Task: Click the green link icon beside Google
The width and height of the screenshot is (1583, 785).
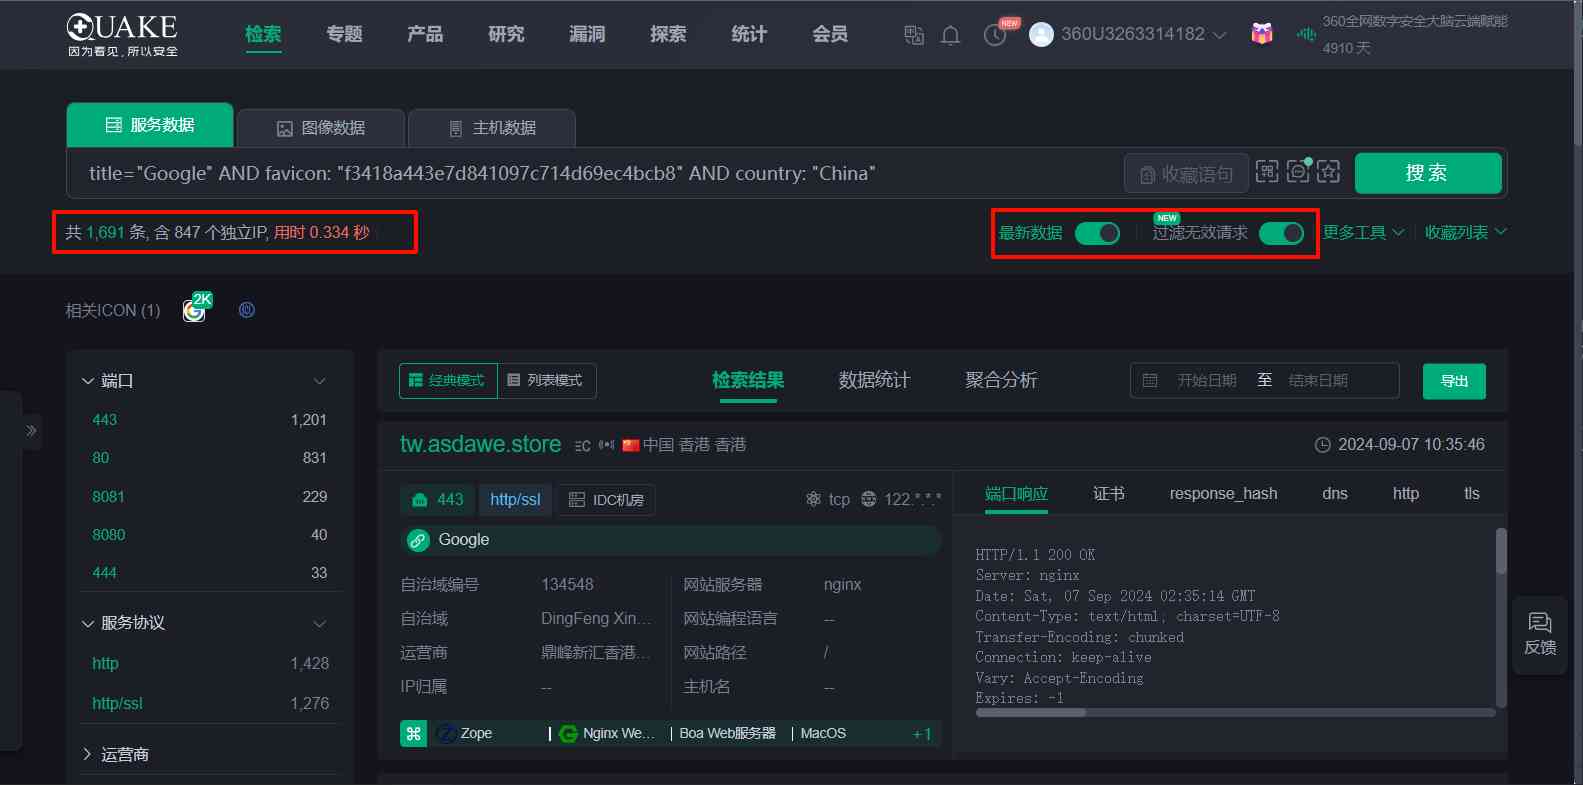Action: 419,540
